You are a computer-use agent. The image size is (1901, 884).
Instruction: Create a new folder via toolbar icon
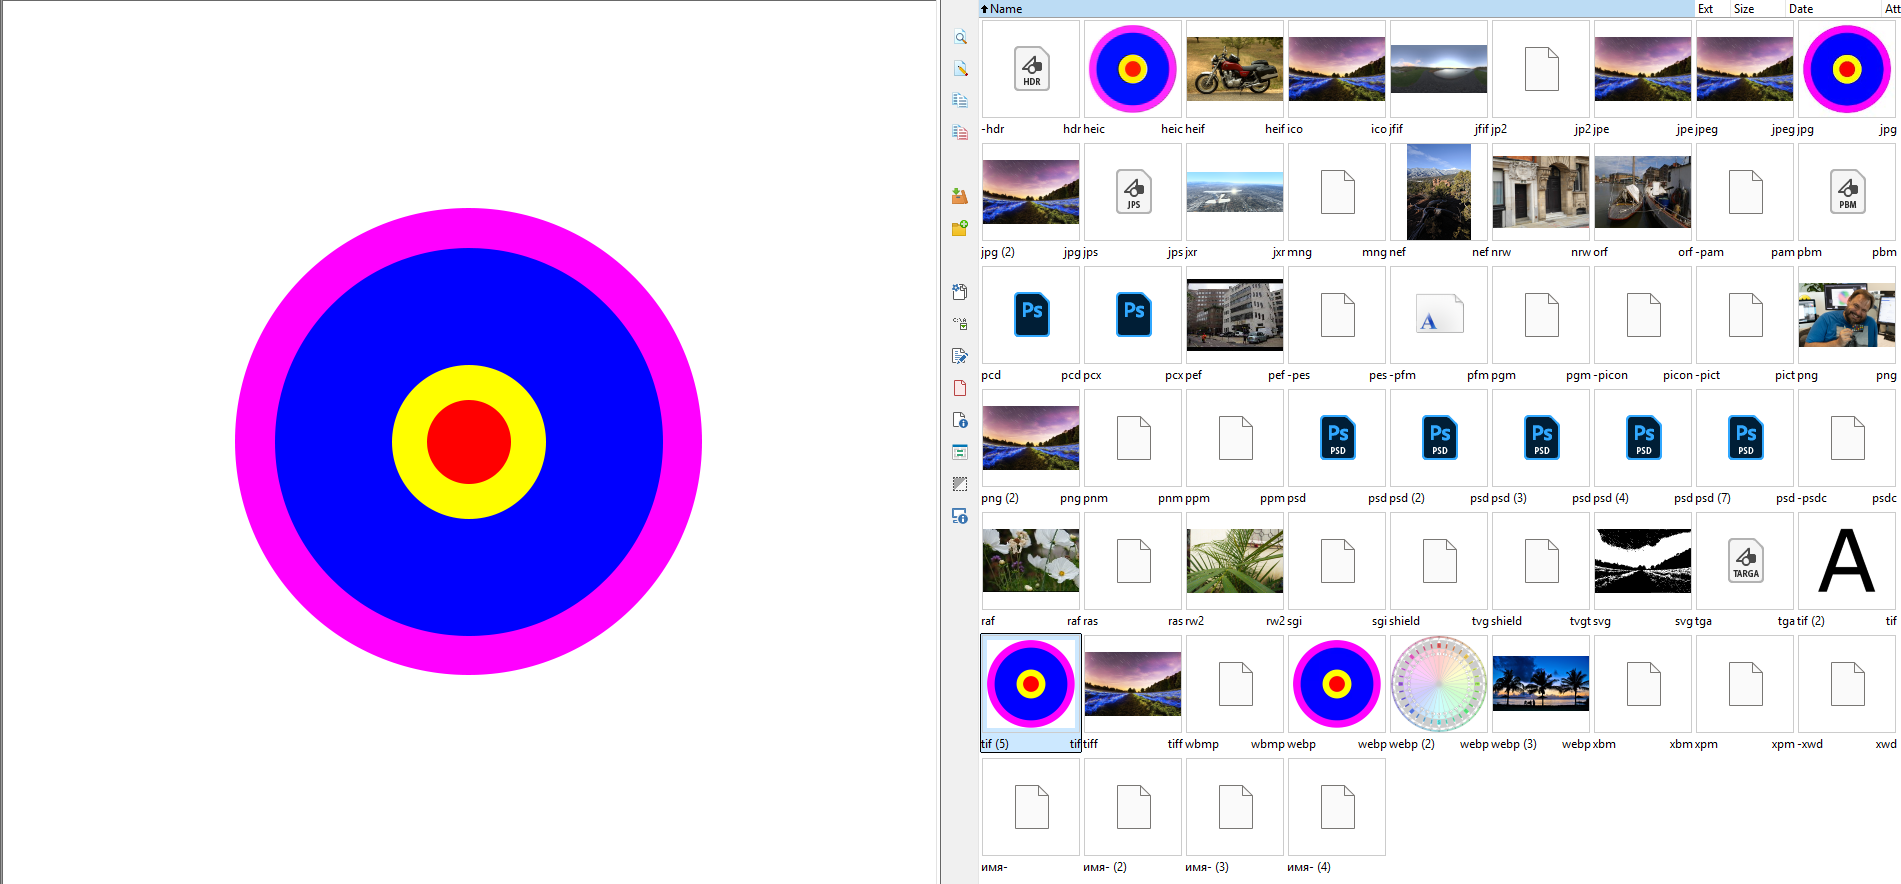point(960,228)
